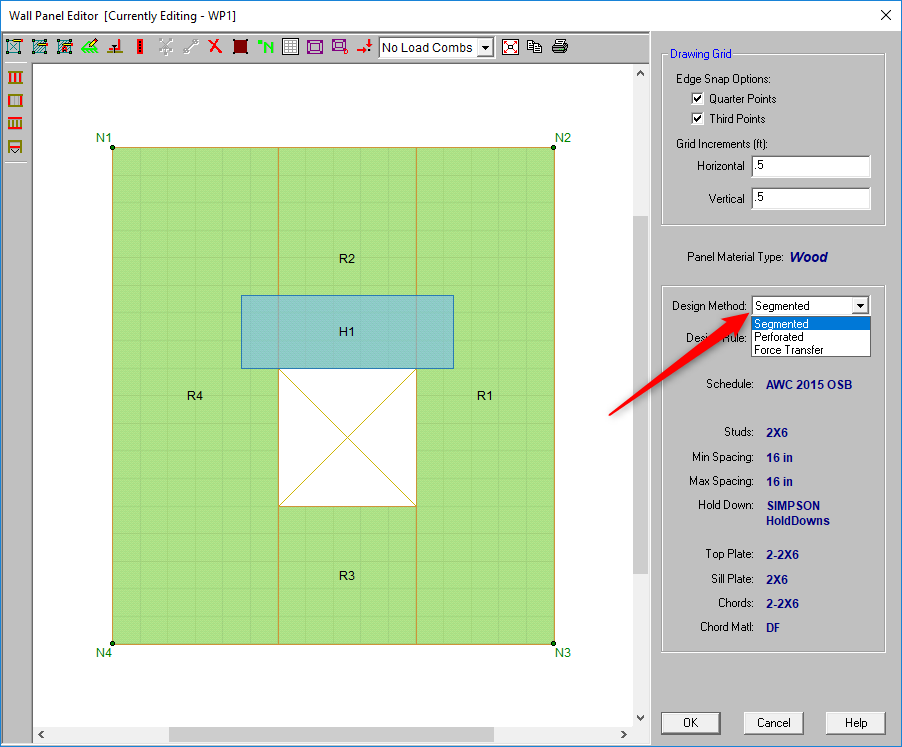Select region R4 in the wall panel
The height and width of the screenshot is (747, 902).
click(195, 396)
